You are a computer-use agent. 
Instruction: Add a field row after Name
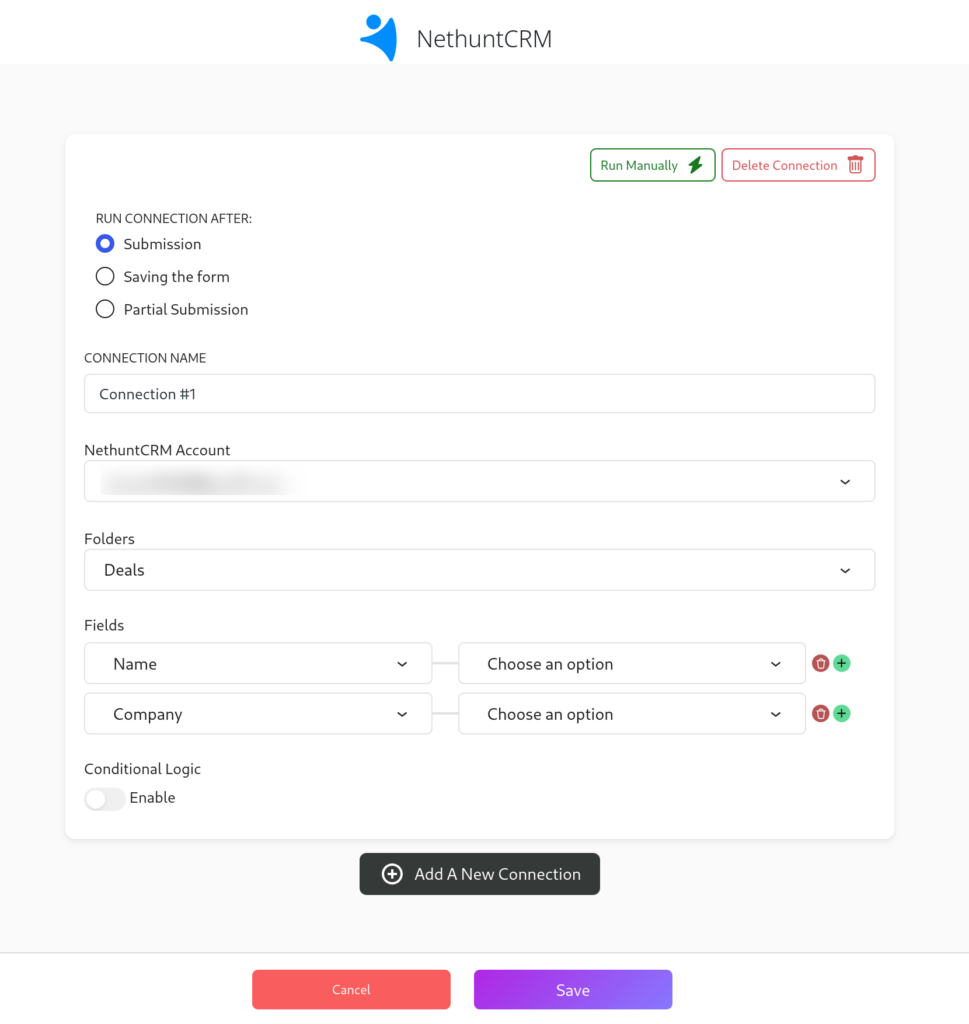point(842,664)
